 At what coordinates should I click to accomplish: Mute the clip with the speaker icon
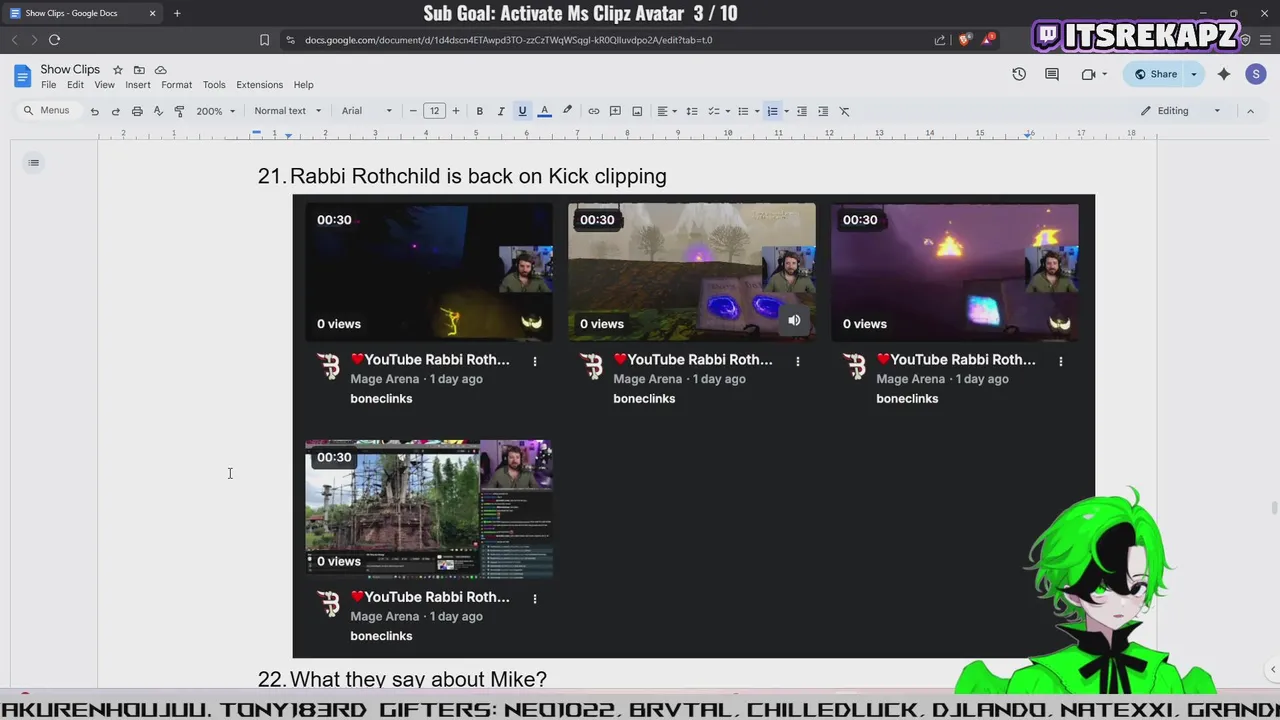pyautogui.click(x=794, y=321)
